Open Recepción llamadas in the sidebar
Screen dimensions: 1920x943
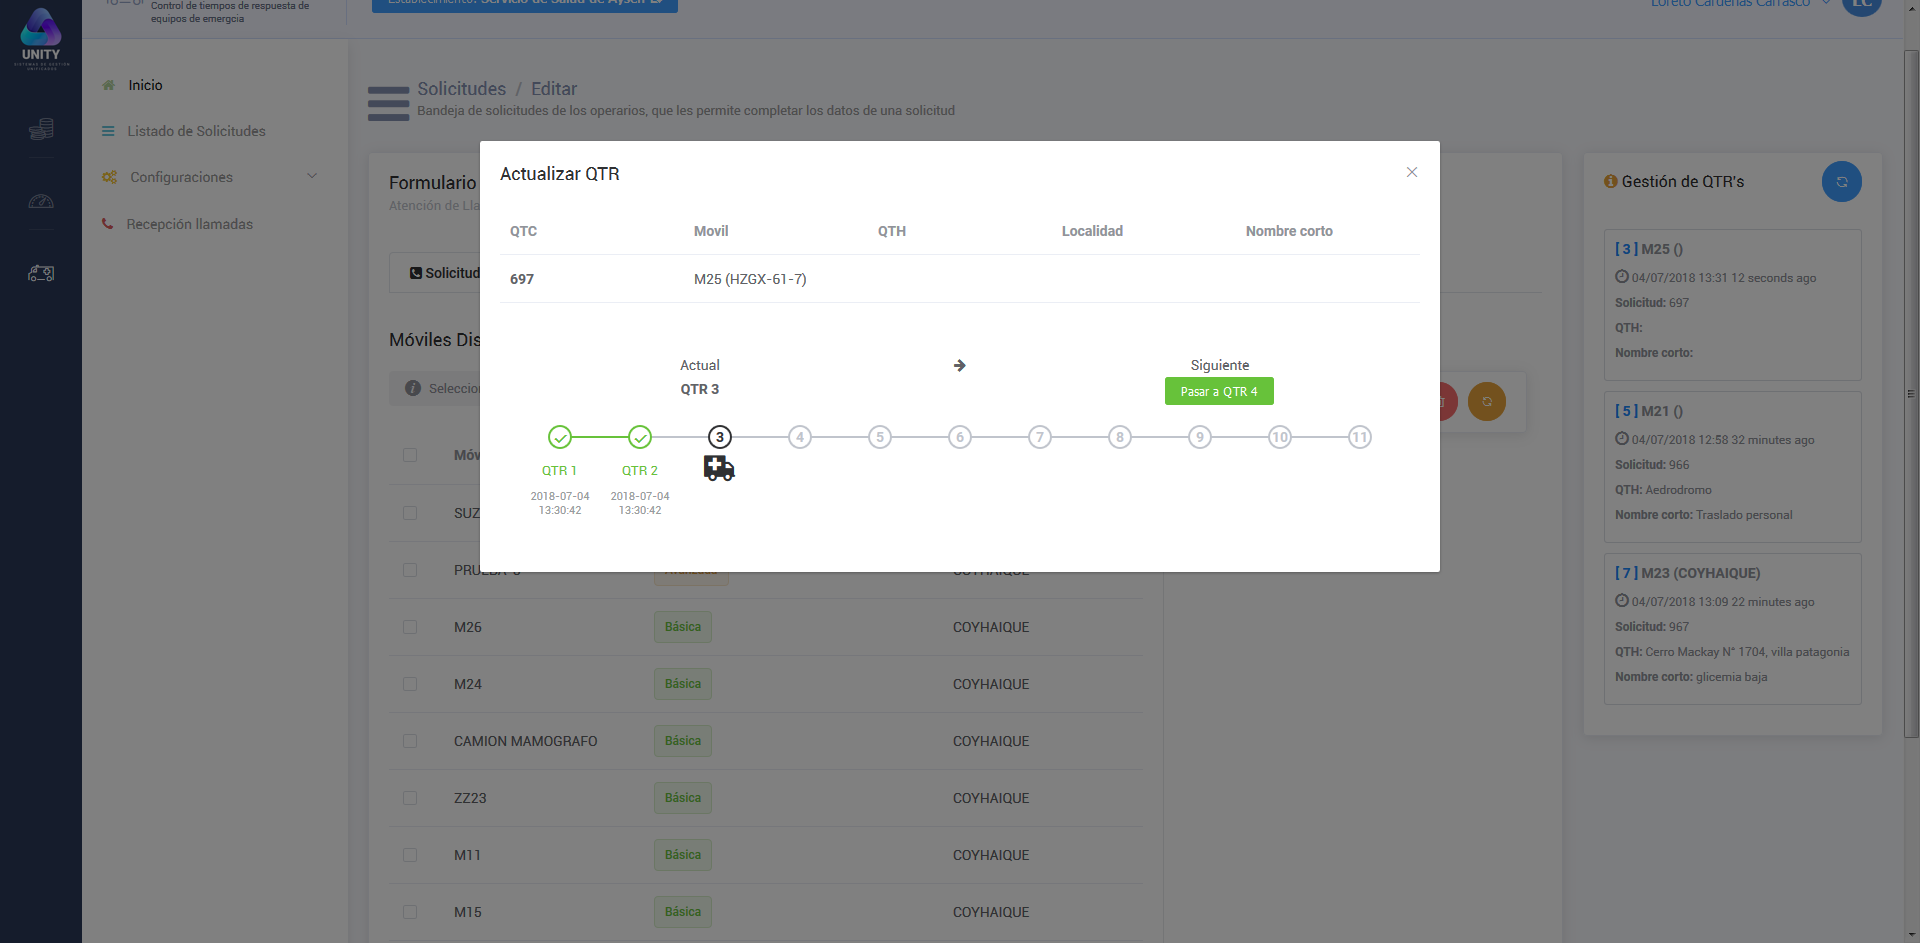point(189,224)
